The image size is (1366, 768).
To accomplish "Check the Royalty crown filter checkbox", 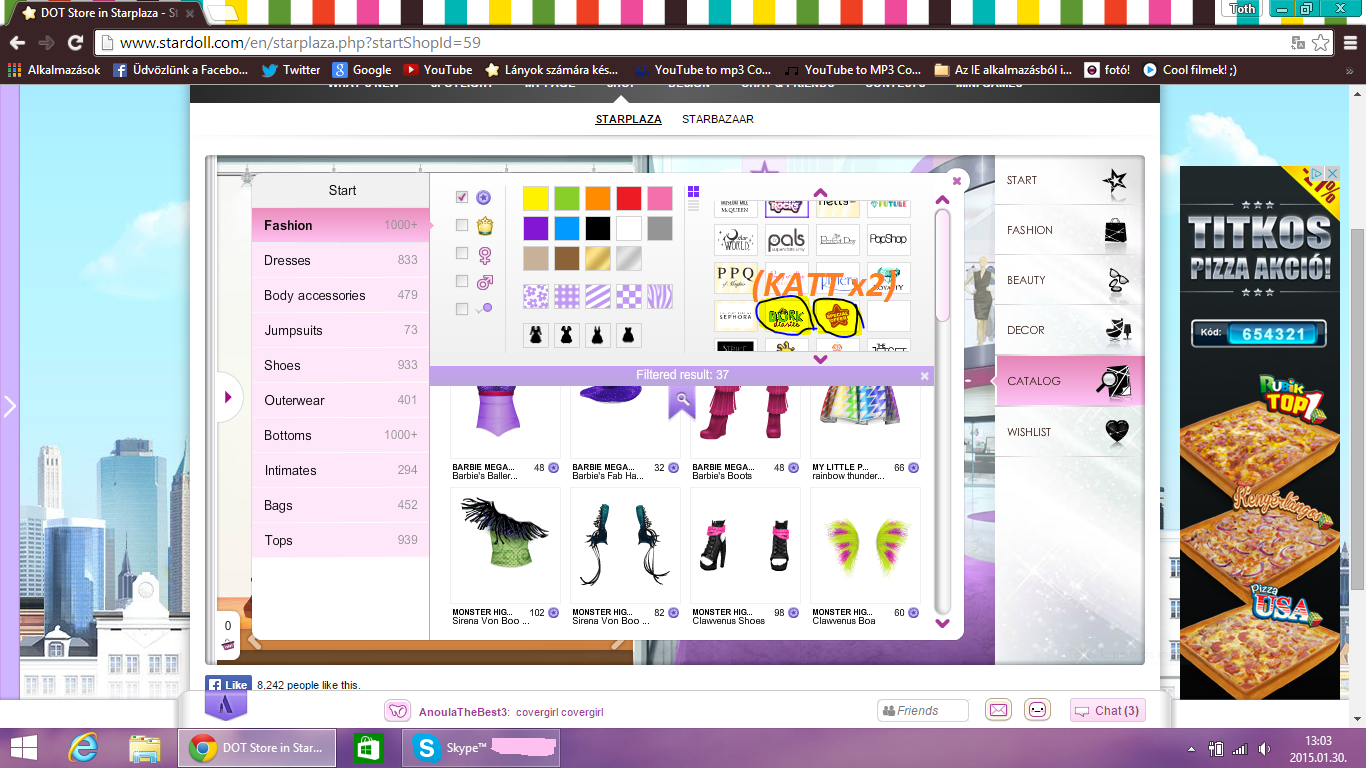I will (462, 225).
